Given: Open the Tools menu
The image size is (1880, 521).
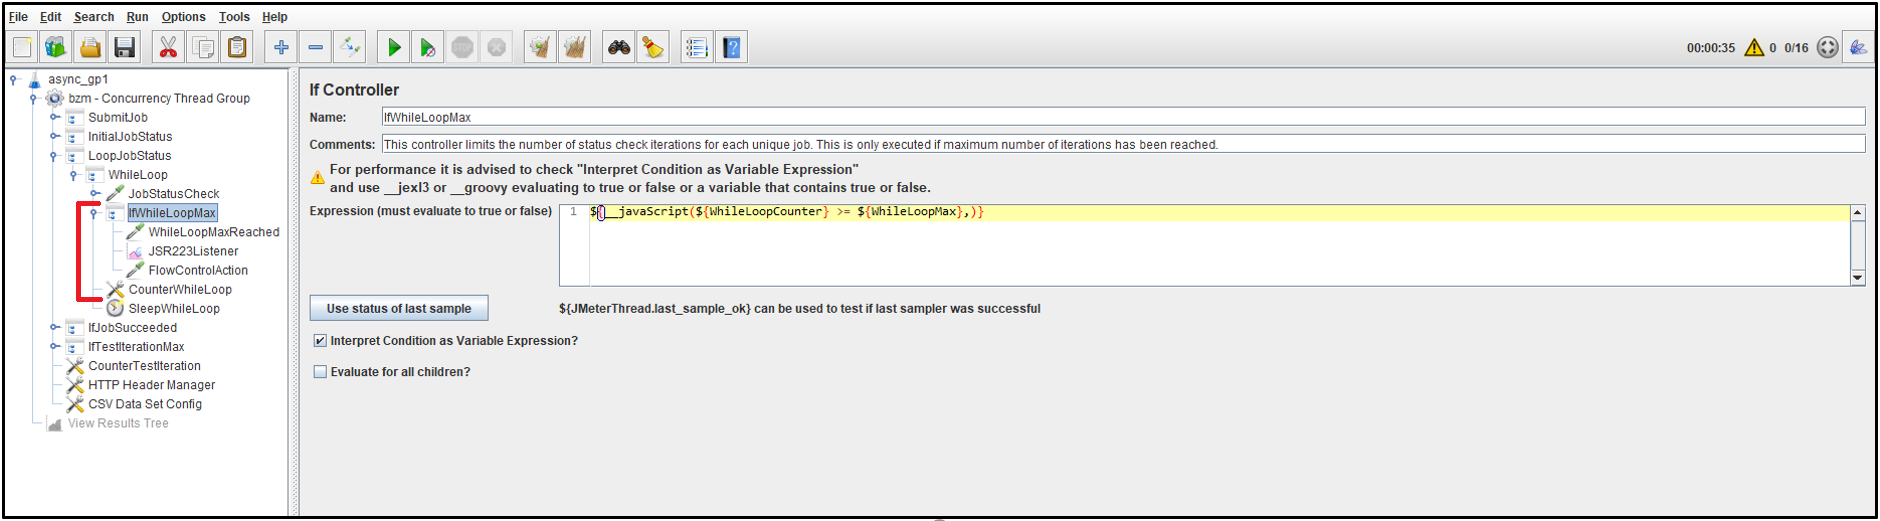Looking at the screenshot, I should coord(234,17).
